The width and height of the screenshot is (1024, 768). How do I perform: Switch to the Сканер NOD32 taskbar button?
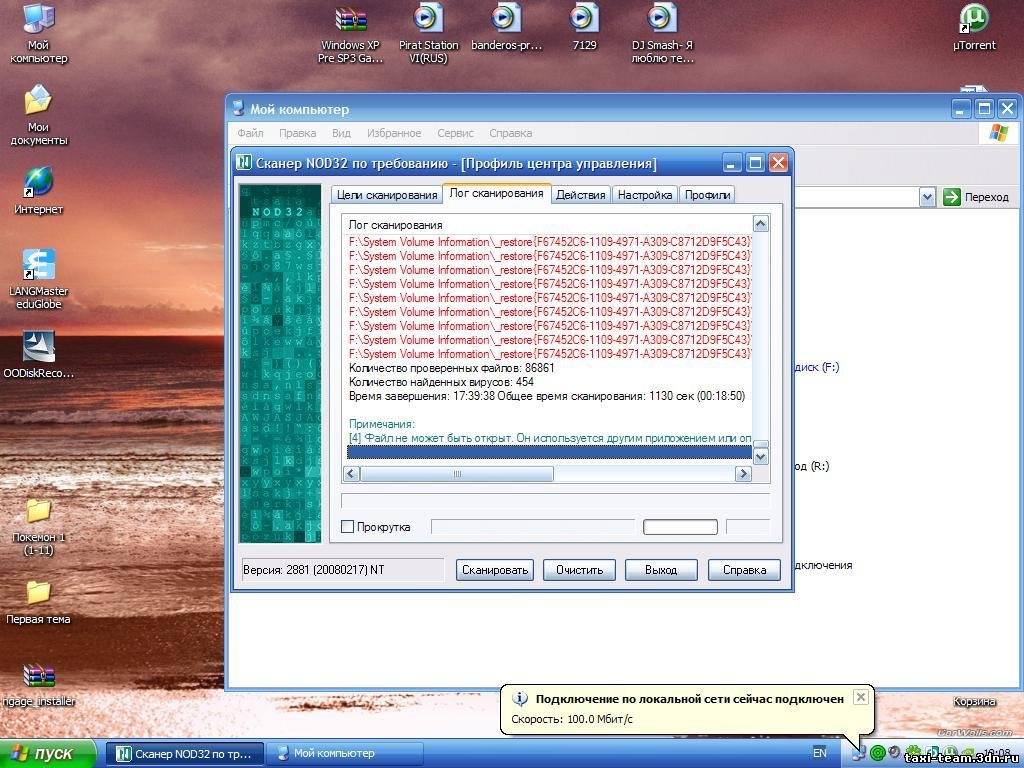(185, 754)
